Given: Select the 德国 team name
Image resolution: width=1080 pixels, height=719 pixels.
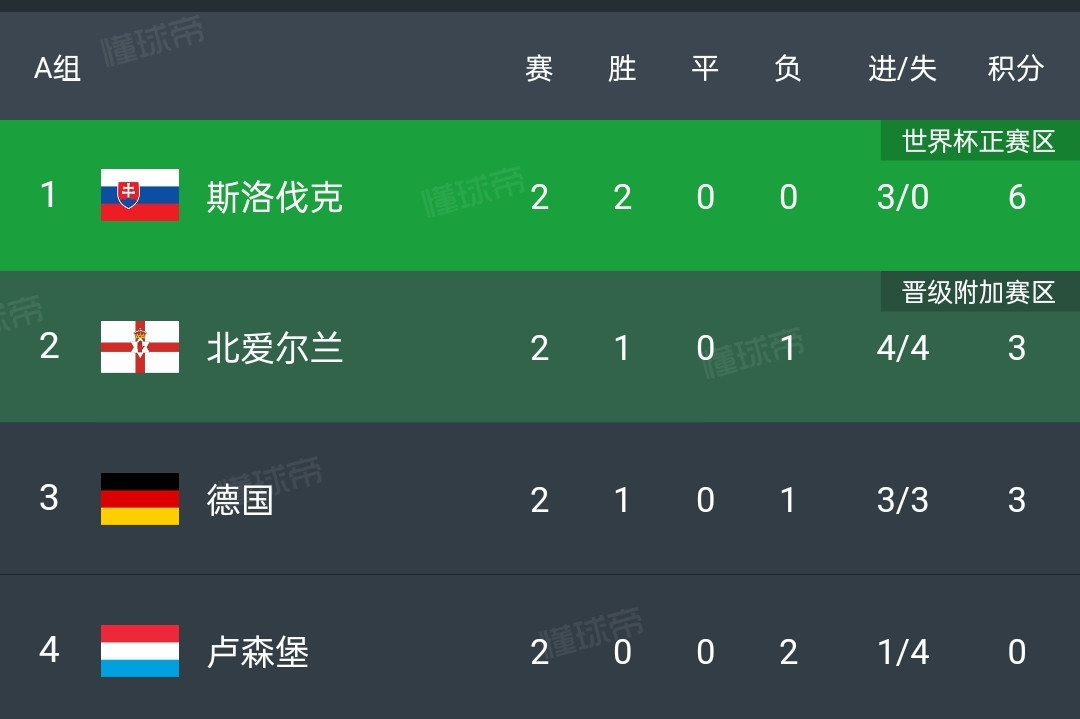Looking at the screenshot, I should pos(240,500).
